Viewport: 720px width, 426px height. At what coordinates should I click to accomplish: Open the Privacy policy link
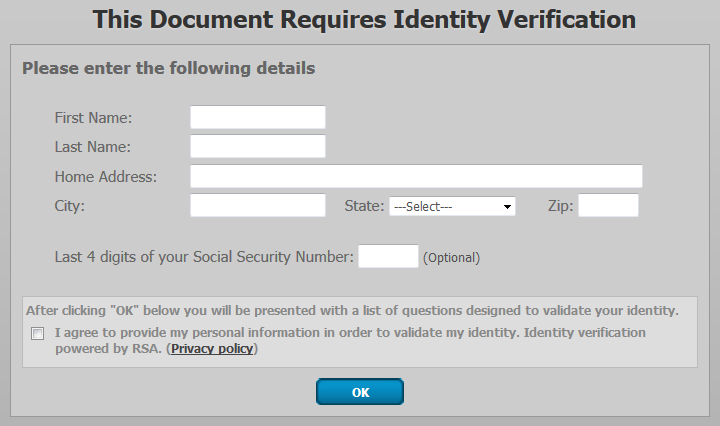click(x=213, y=349)
